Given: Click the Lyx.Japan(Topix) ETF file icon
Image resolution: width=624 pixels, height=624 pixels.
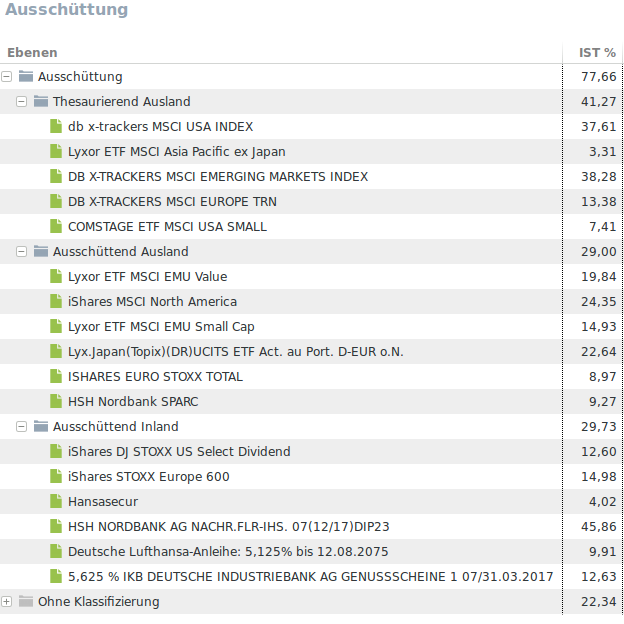Looking at the screenshot, I should click(x=56, y=351).
